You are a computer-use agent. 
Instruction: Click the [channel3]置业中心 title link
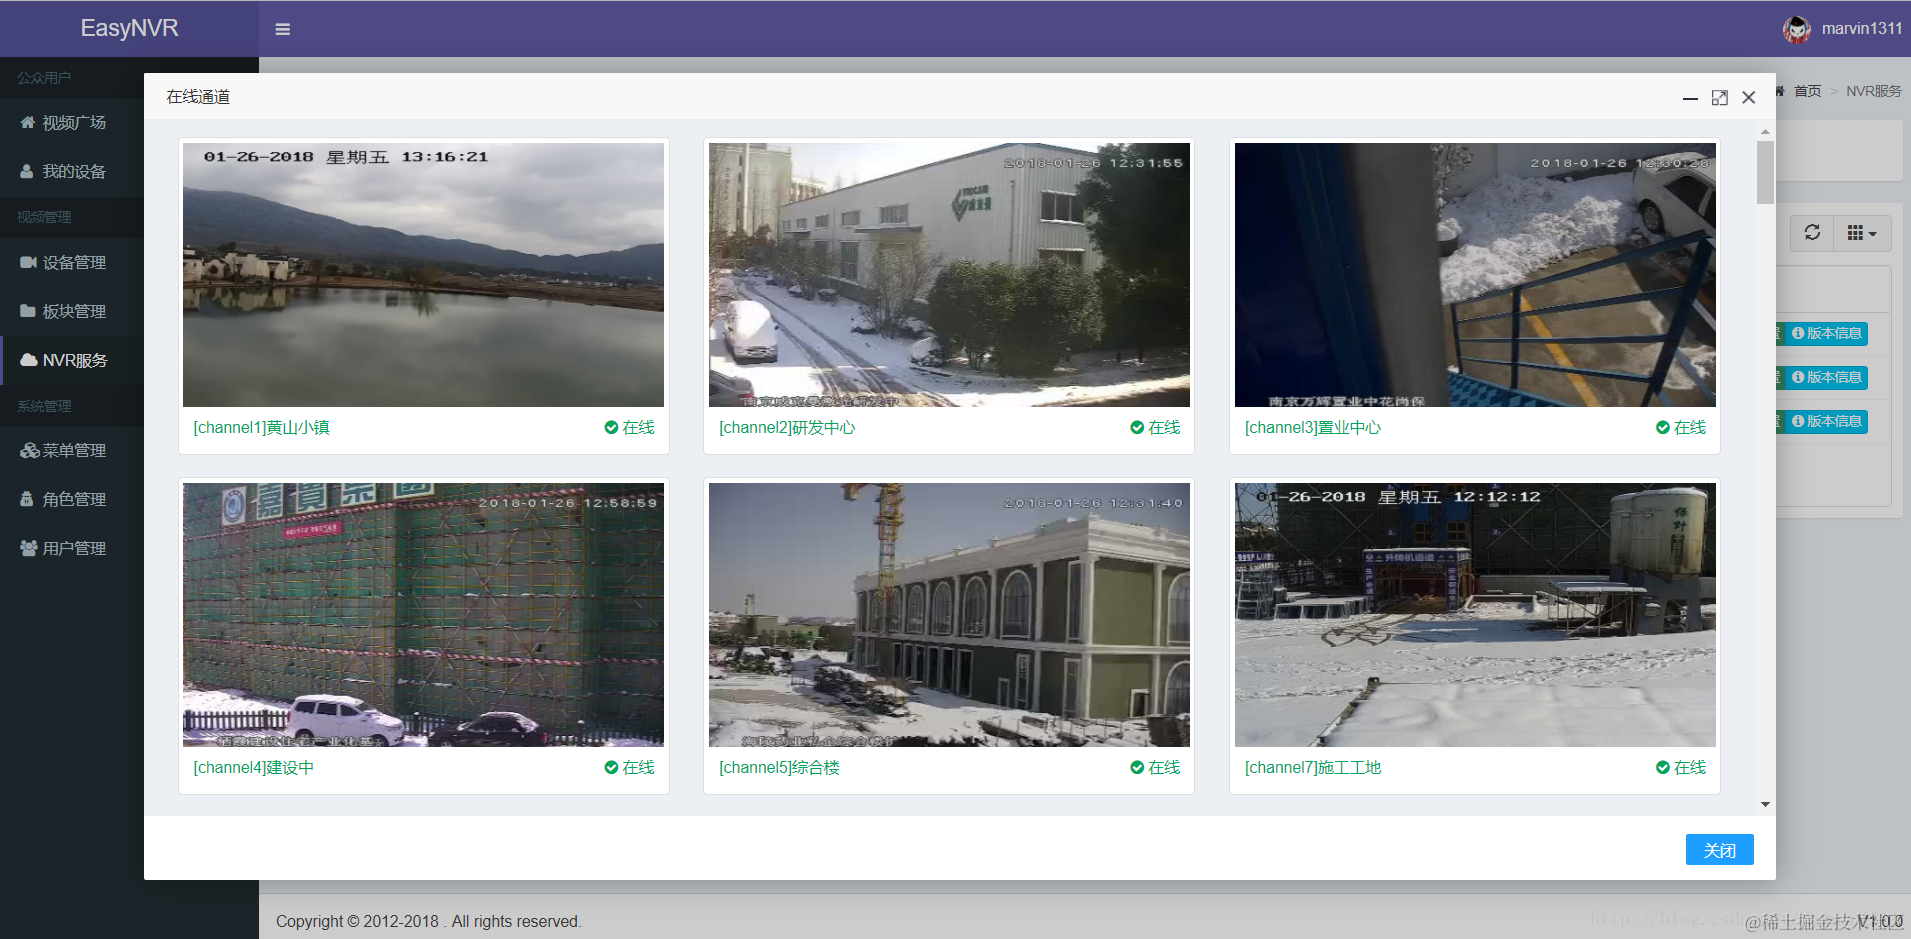click(1313, 428)
